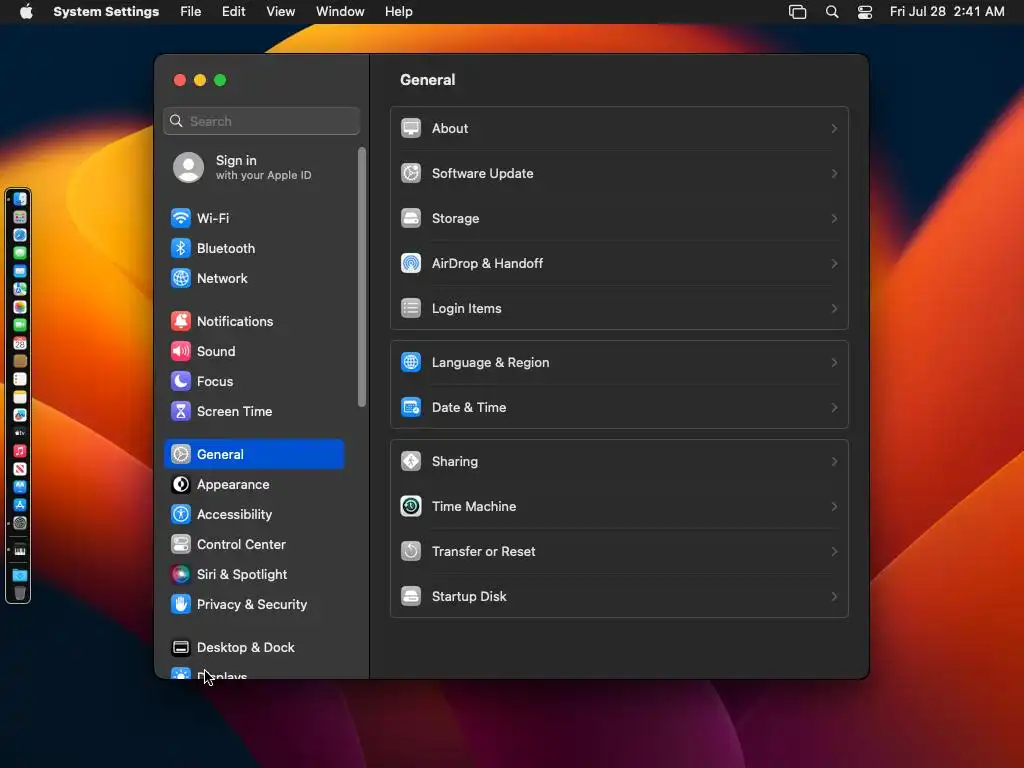1024x768 pixels.
Task: Expand Login Items with its chevron
Action: tap(834, 308)
